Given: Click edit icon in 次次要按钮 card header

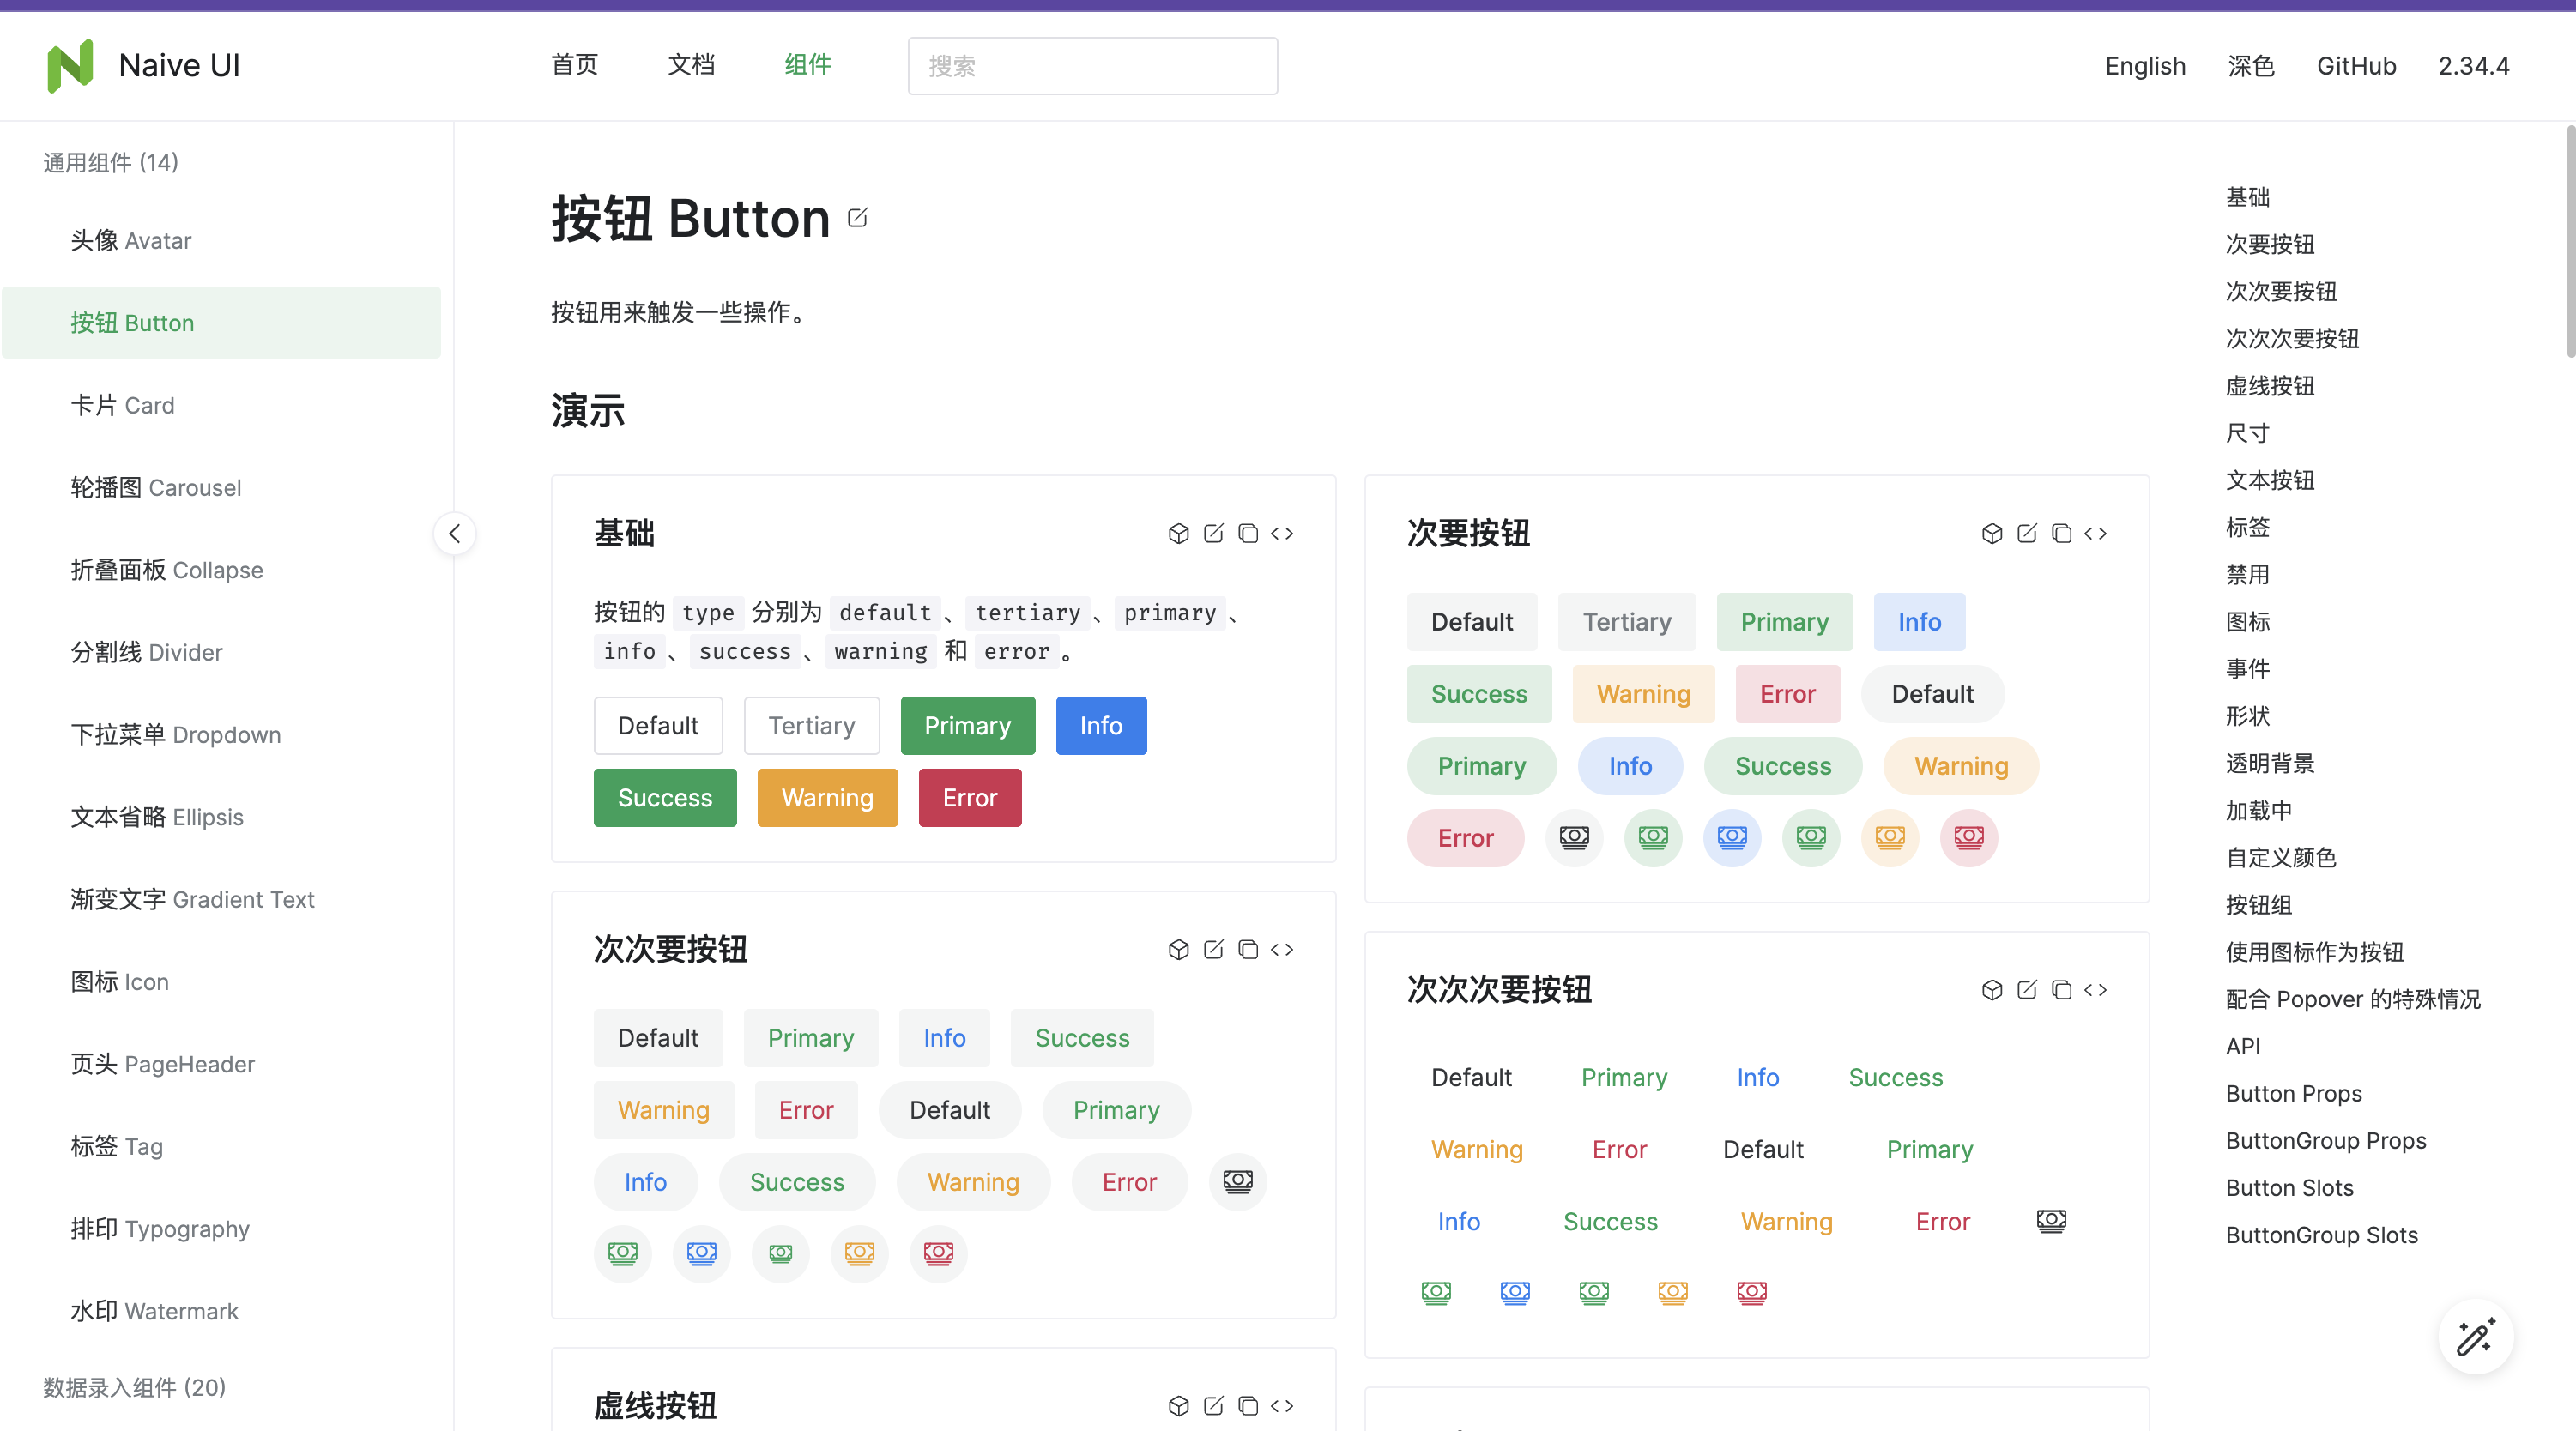Looking at the screenshot, I should (x=1213, y=950).
